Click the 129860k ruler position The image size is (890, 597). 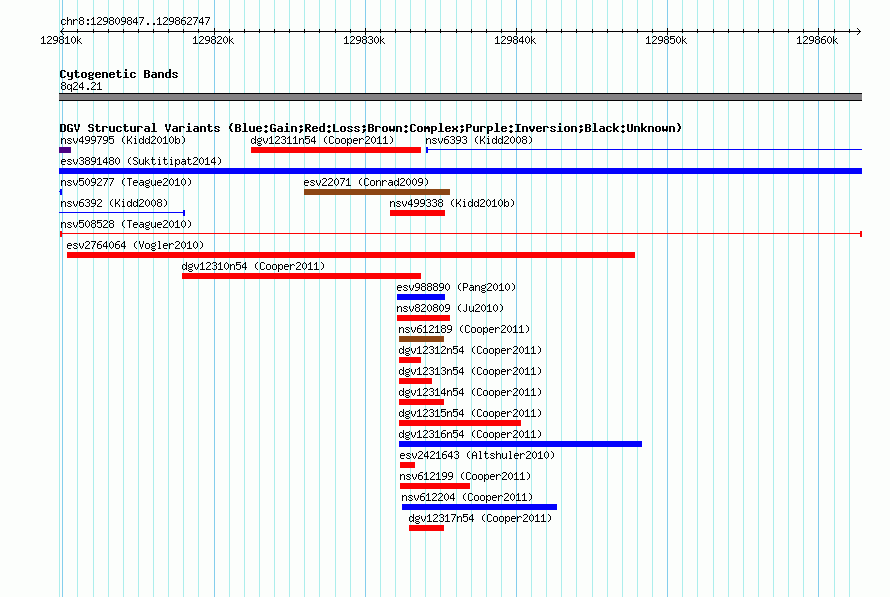click(817, 40)
